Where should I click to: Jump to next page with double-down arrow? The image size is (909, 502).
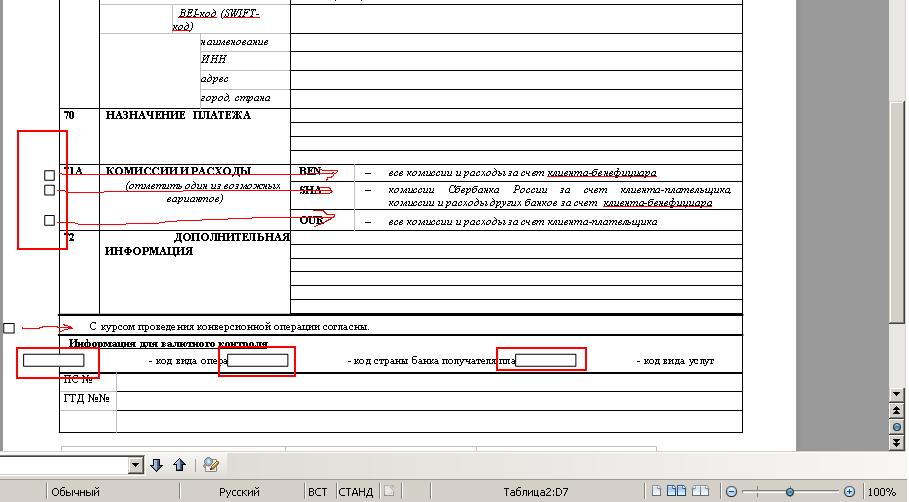point(897,441)
